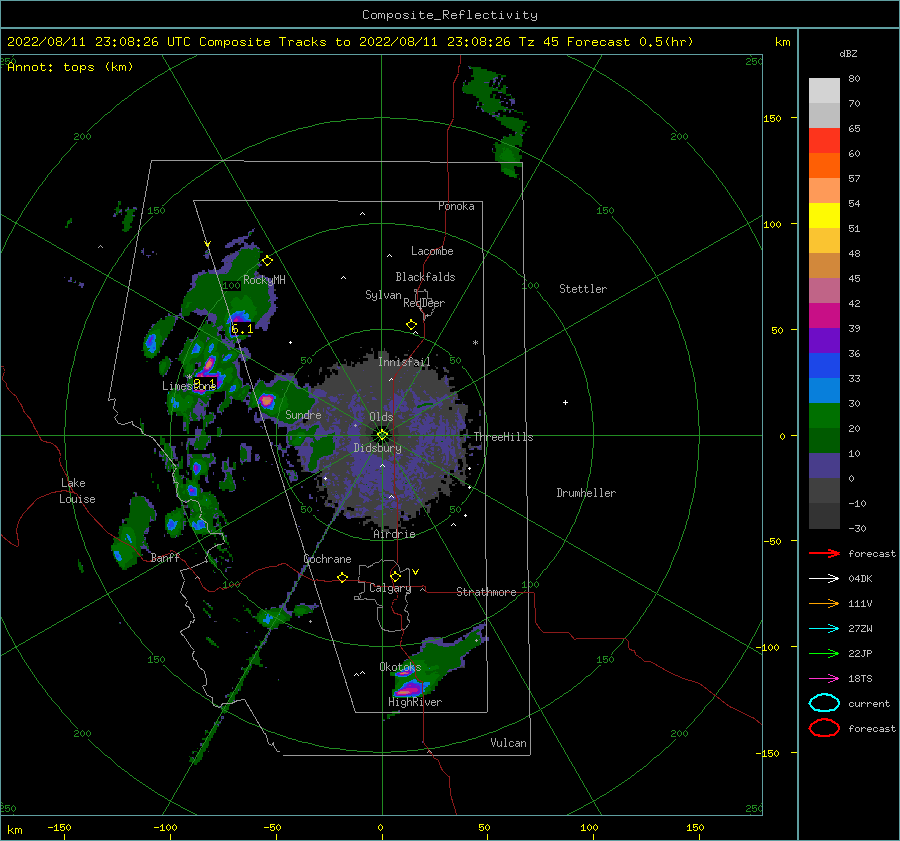This screenshot has width=900, height=841.
Task: Click the light blue 30–33 dBZ swatch
Action: coord(824,391)
